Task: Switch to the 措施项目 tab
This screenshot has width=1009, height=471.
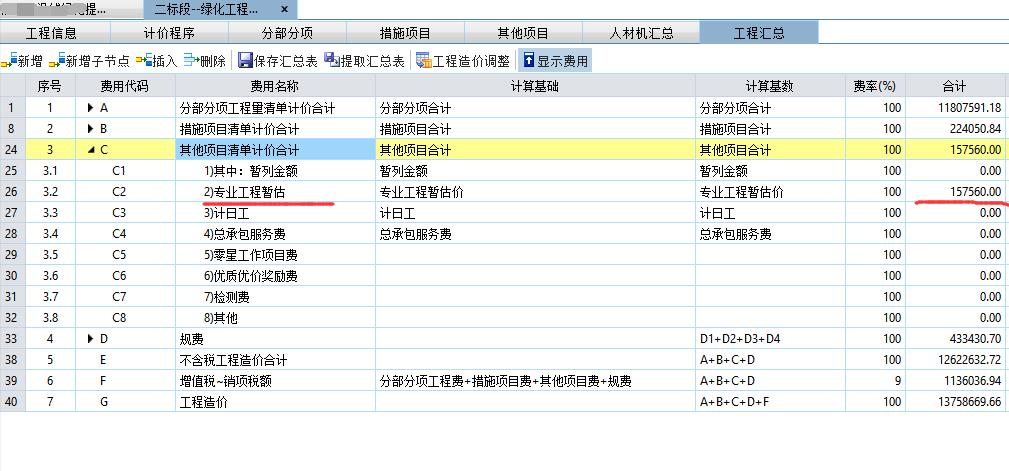Action: coord(403,33)
